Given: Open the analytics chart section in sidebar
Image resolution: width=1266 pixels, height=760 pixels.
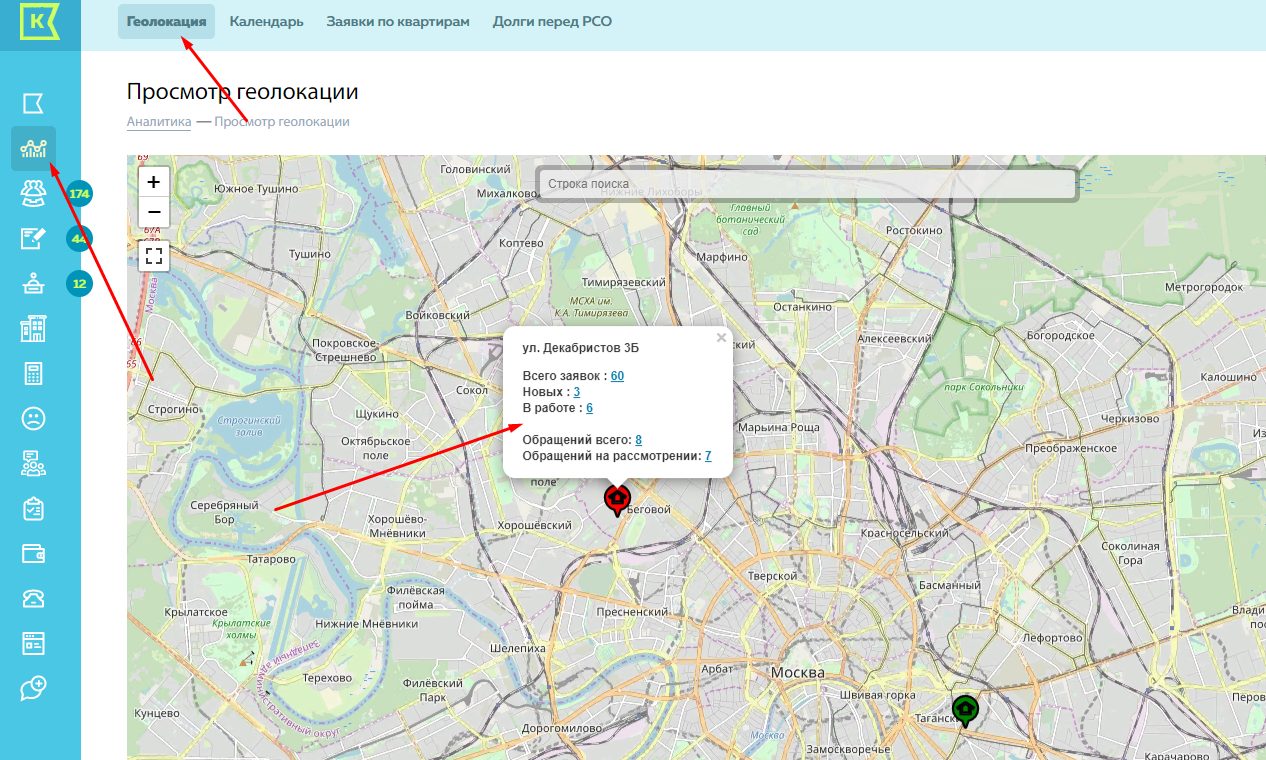Looking at the screenshot, I should pyautogui.click(x=34, y=149).
